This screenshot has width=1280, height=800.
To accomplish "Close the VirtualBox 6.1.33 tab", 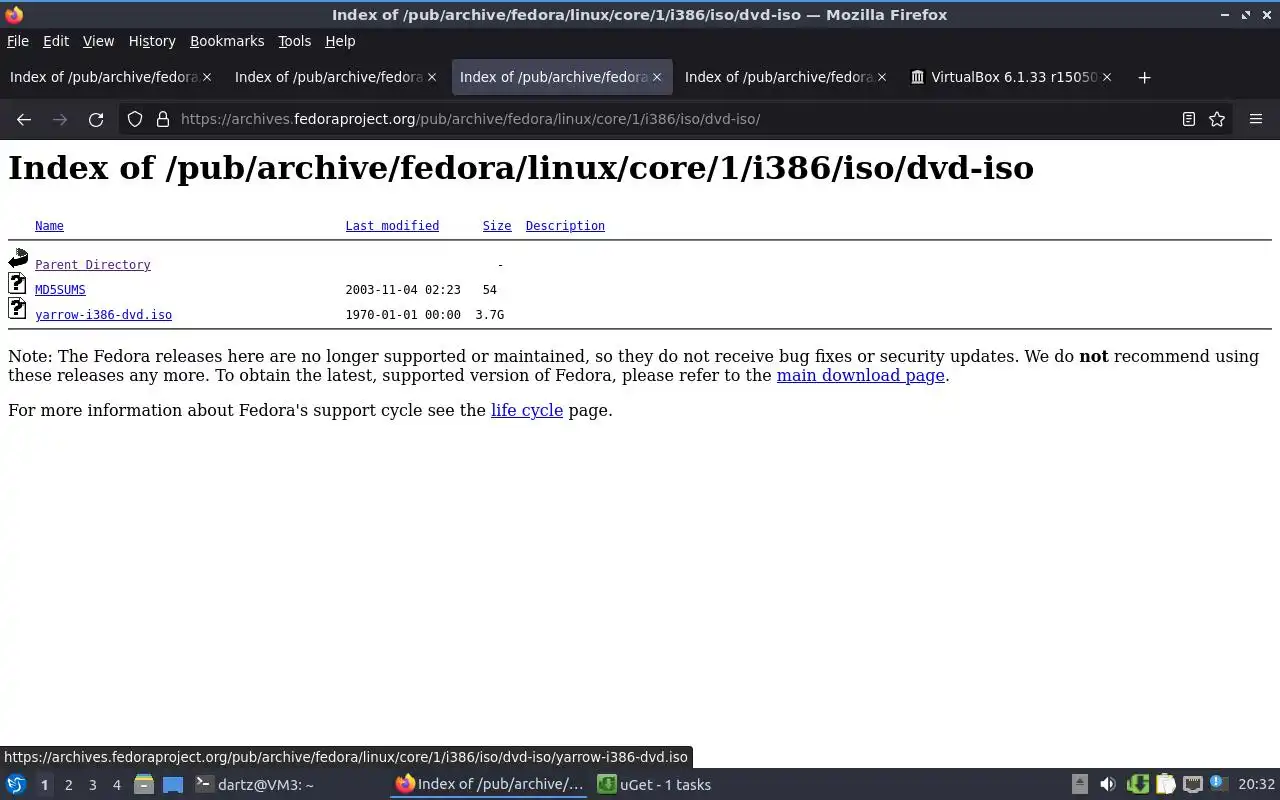I will pyautogui.click(x=1107, y=77).
